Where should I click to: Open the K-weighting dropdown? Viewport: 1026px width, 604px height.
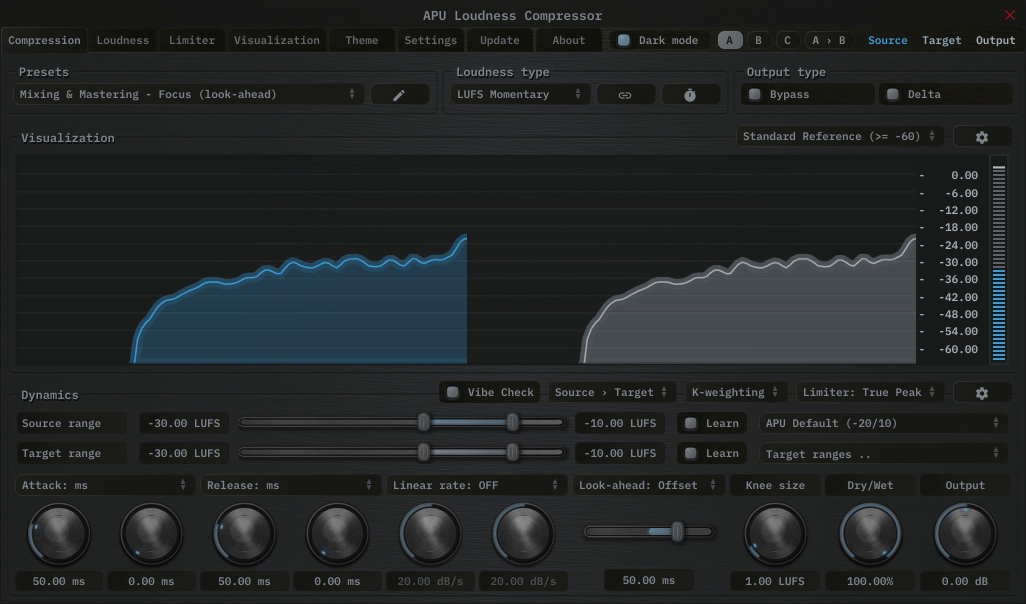[x=735, y=393]
